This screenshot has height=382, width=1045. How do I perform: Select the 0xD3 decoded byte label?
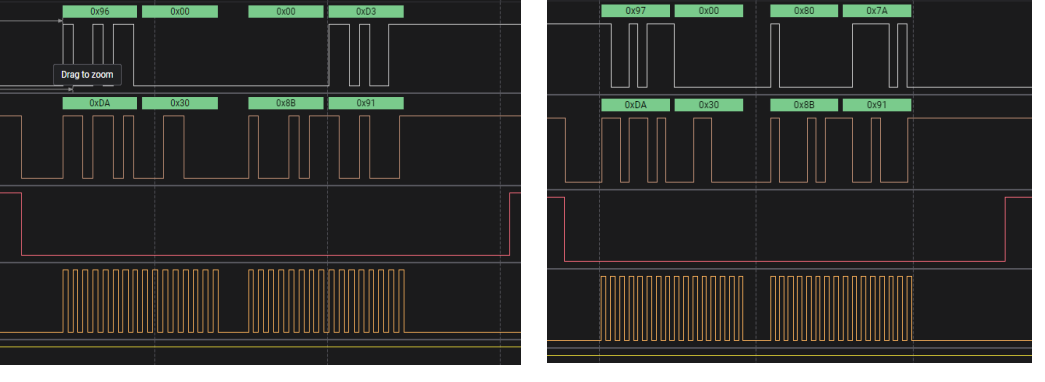(x=366, y=11)
